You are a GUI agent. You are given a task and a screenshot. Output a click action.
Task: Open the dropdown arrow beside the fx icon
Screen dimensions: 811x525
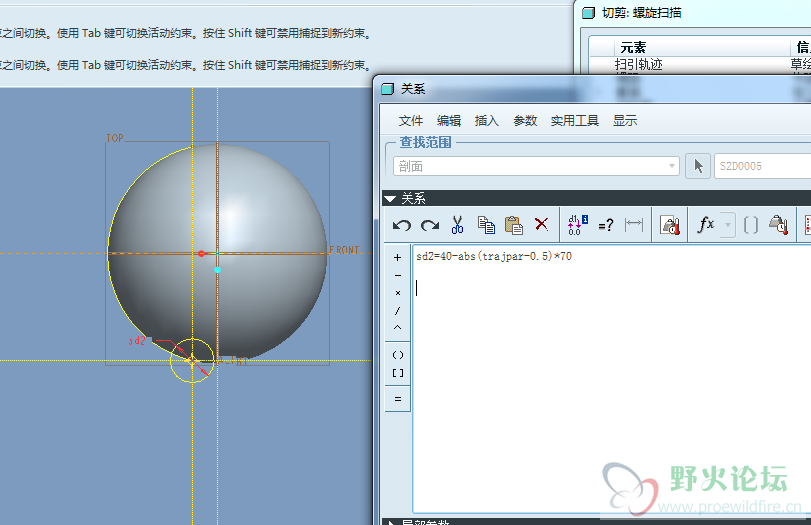coord(728,225)
